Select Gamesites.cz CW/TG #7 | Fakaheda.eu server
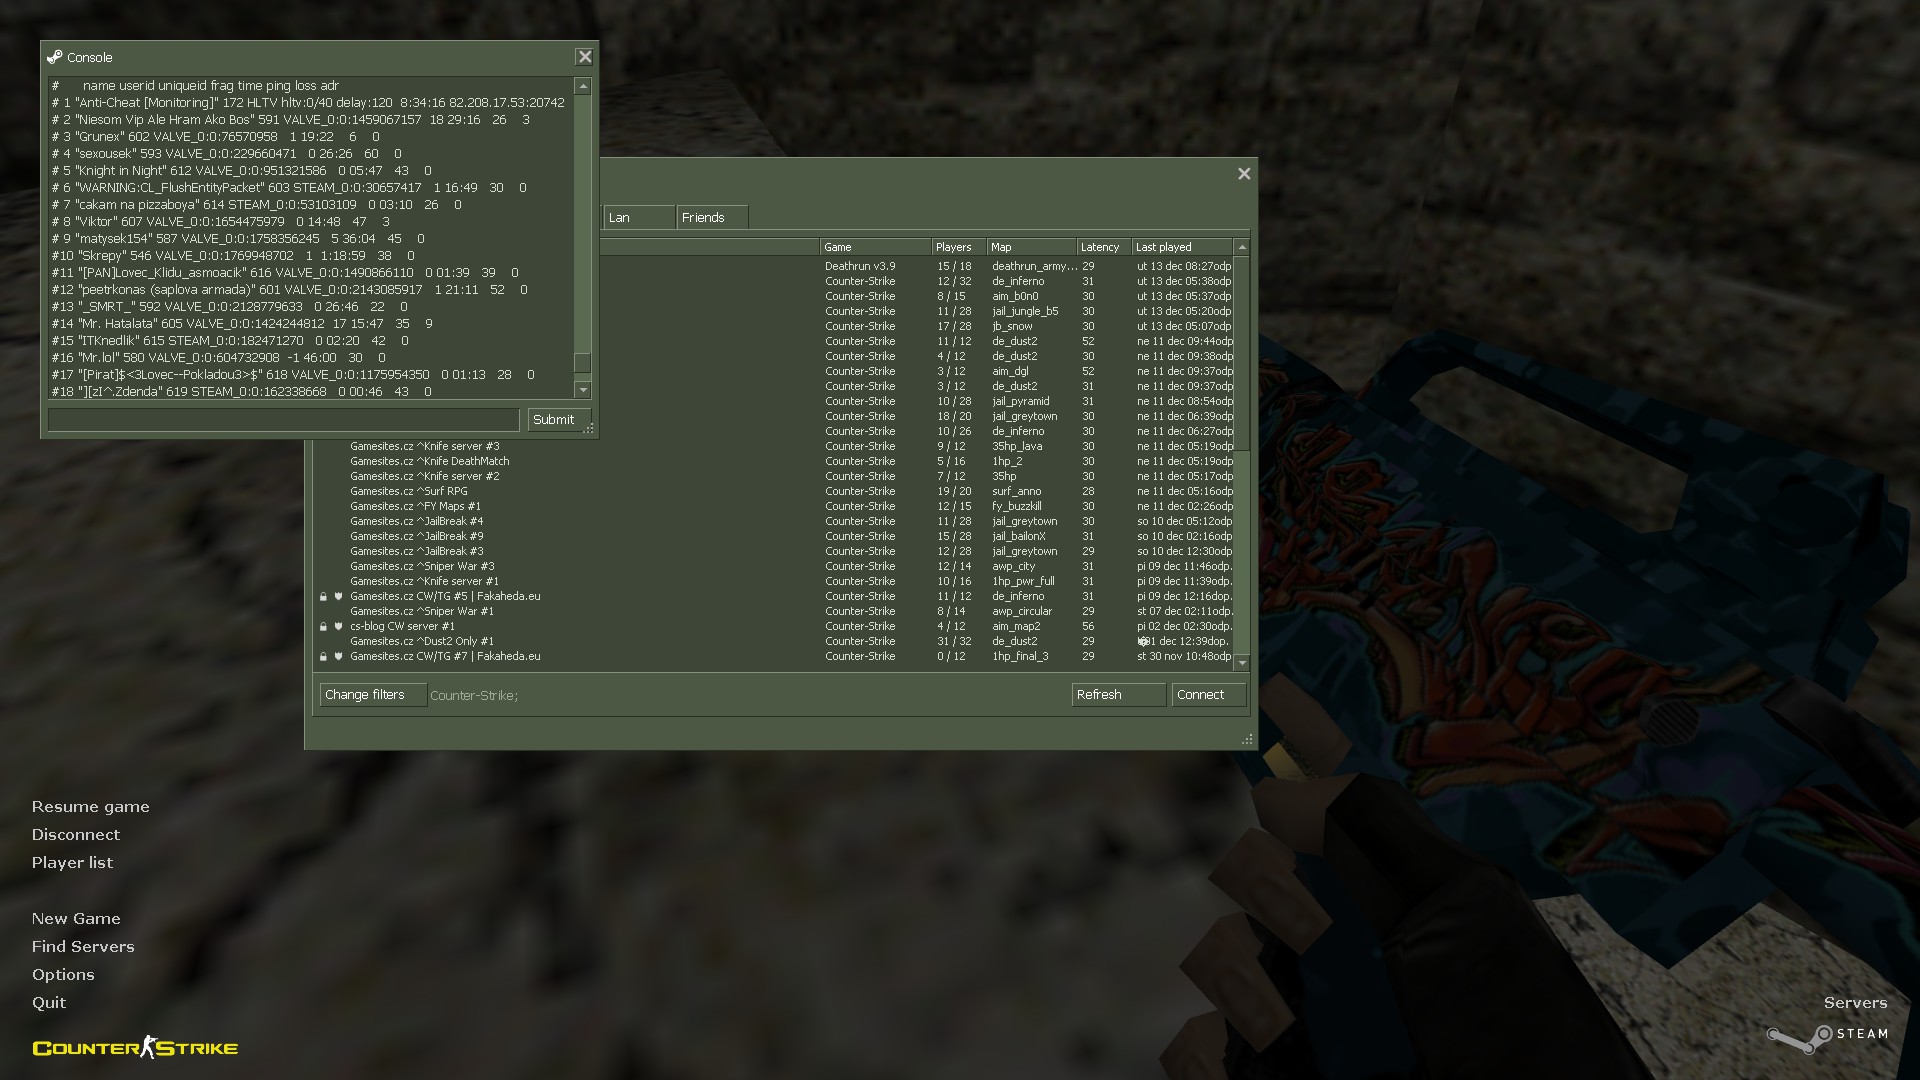The image size is (1920, 1080). click(x=774, y=657)
